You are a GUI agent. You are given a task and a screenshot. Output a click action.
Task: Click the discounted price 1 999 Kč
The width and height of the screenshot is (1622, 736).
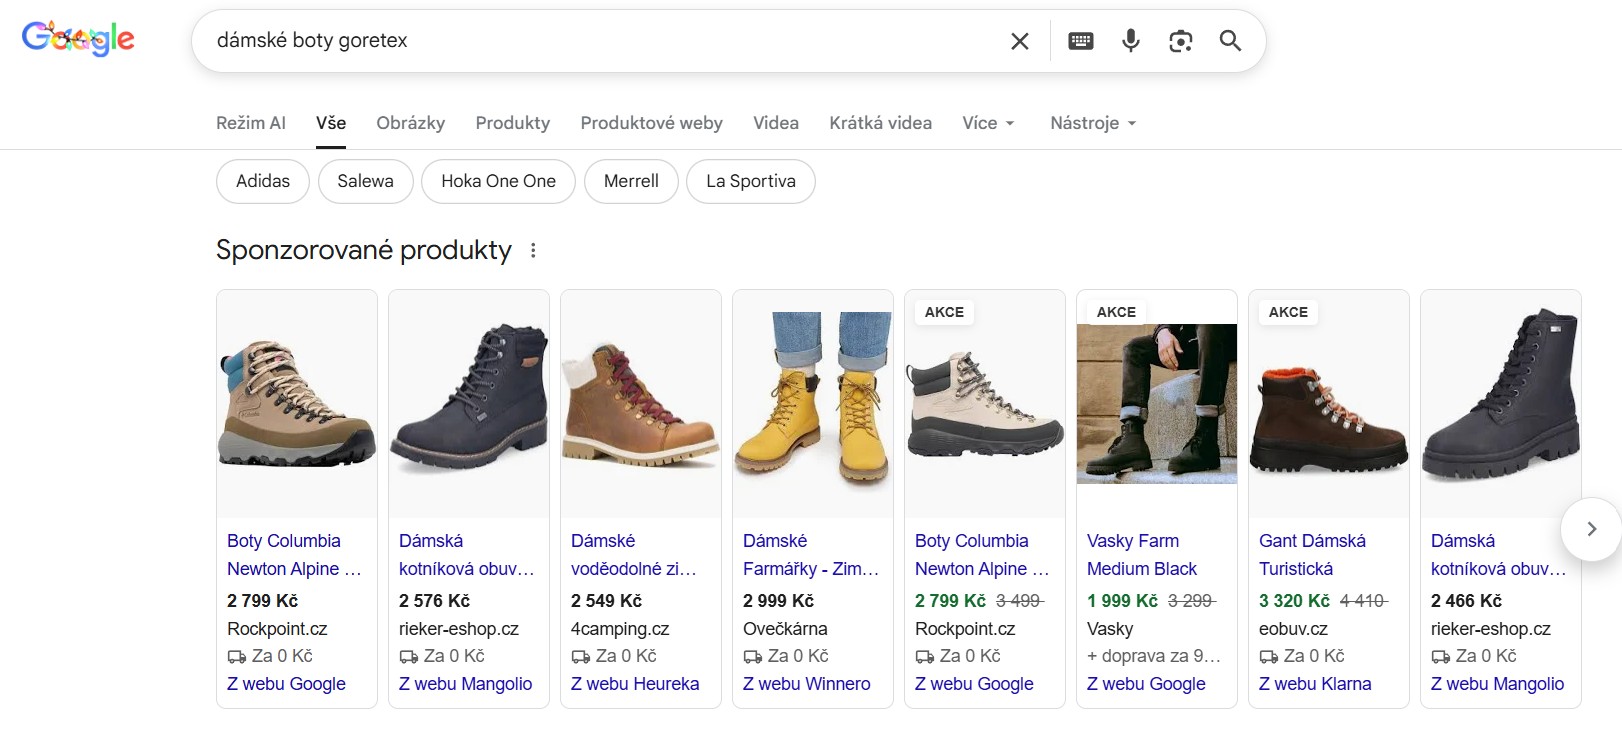click(1122, 601)
